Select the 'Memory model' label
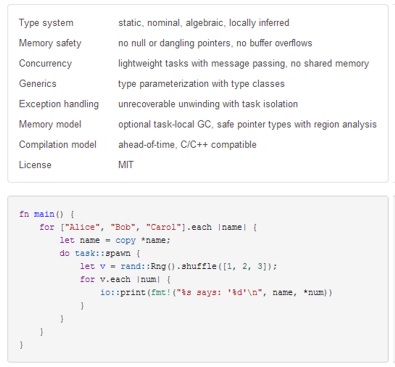This screenshot has width=395, height=367. tap(50, 124)
